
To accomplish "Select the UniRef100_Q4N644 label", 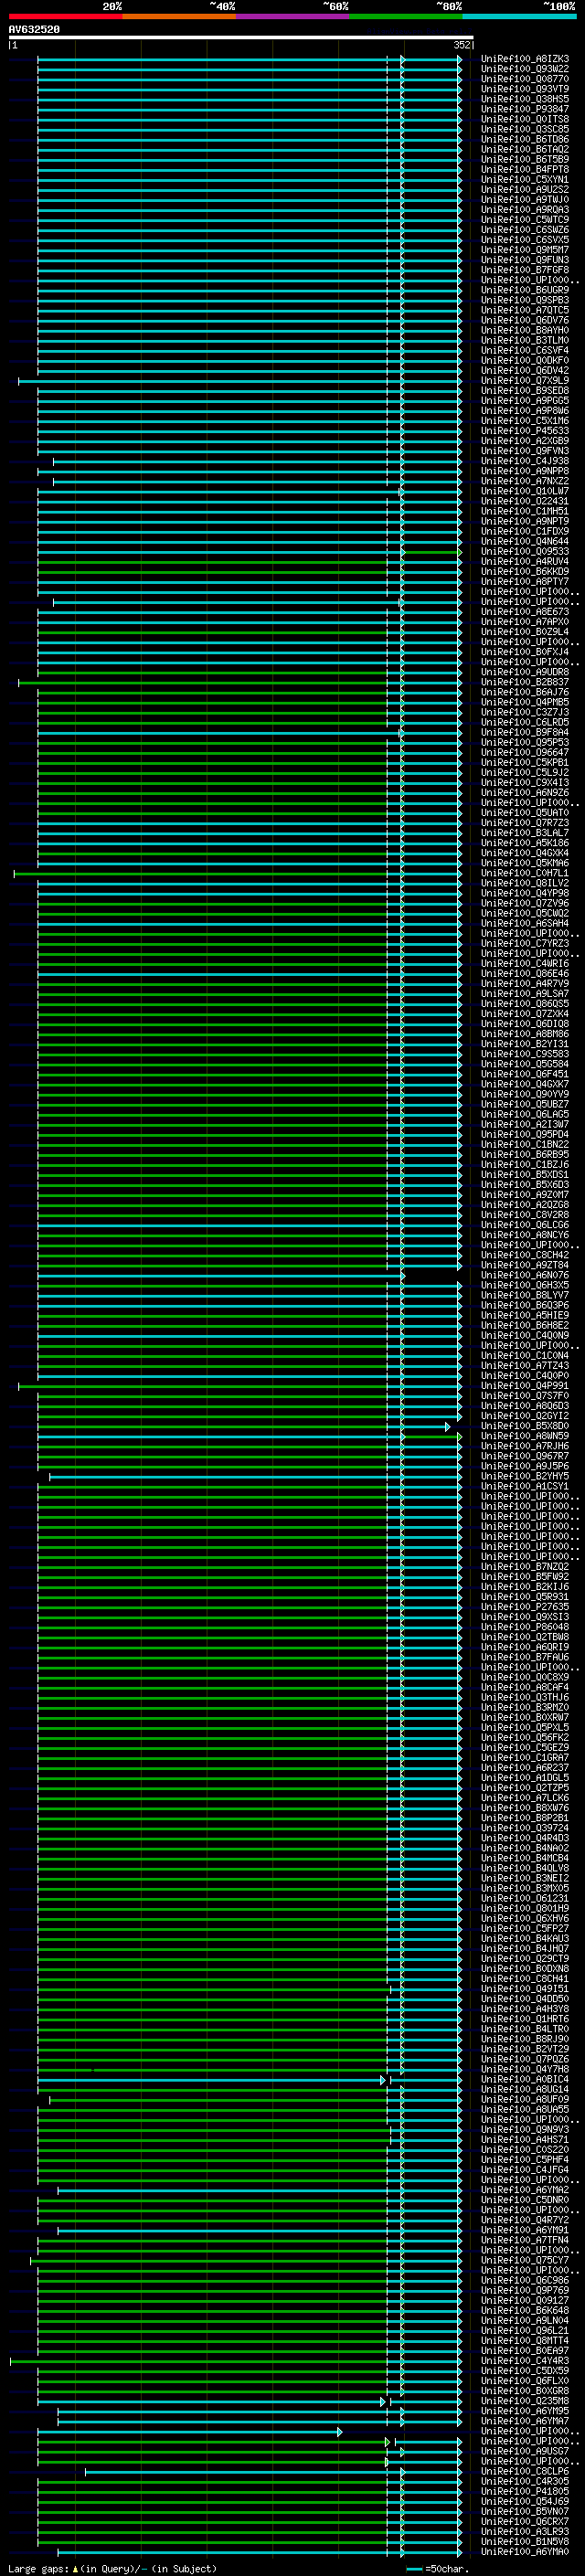I will [525, 541].
